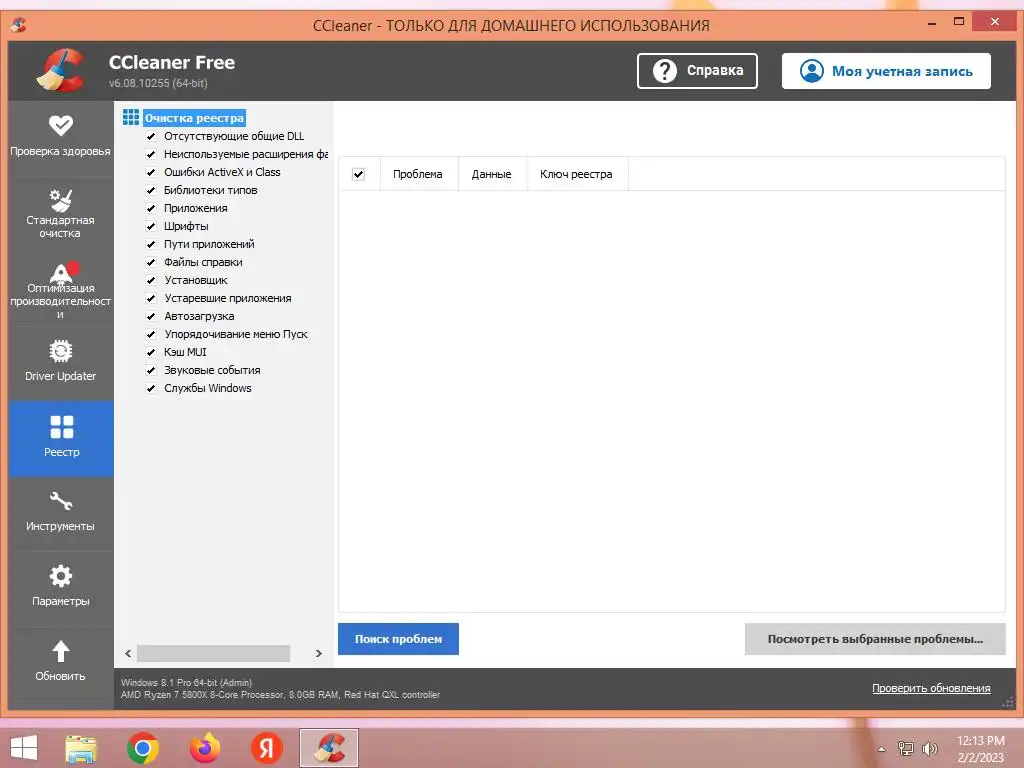Uncheck Приложения checkbox
1024x768 pixels.
[151, 208]
